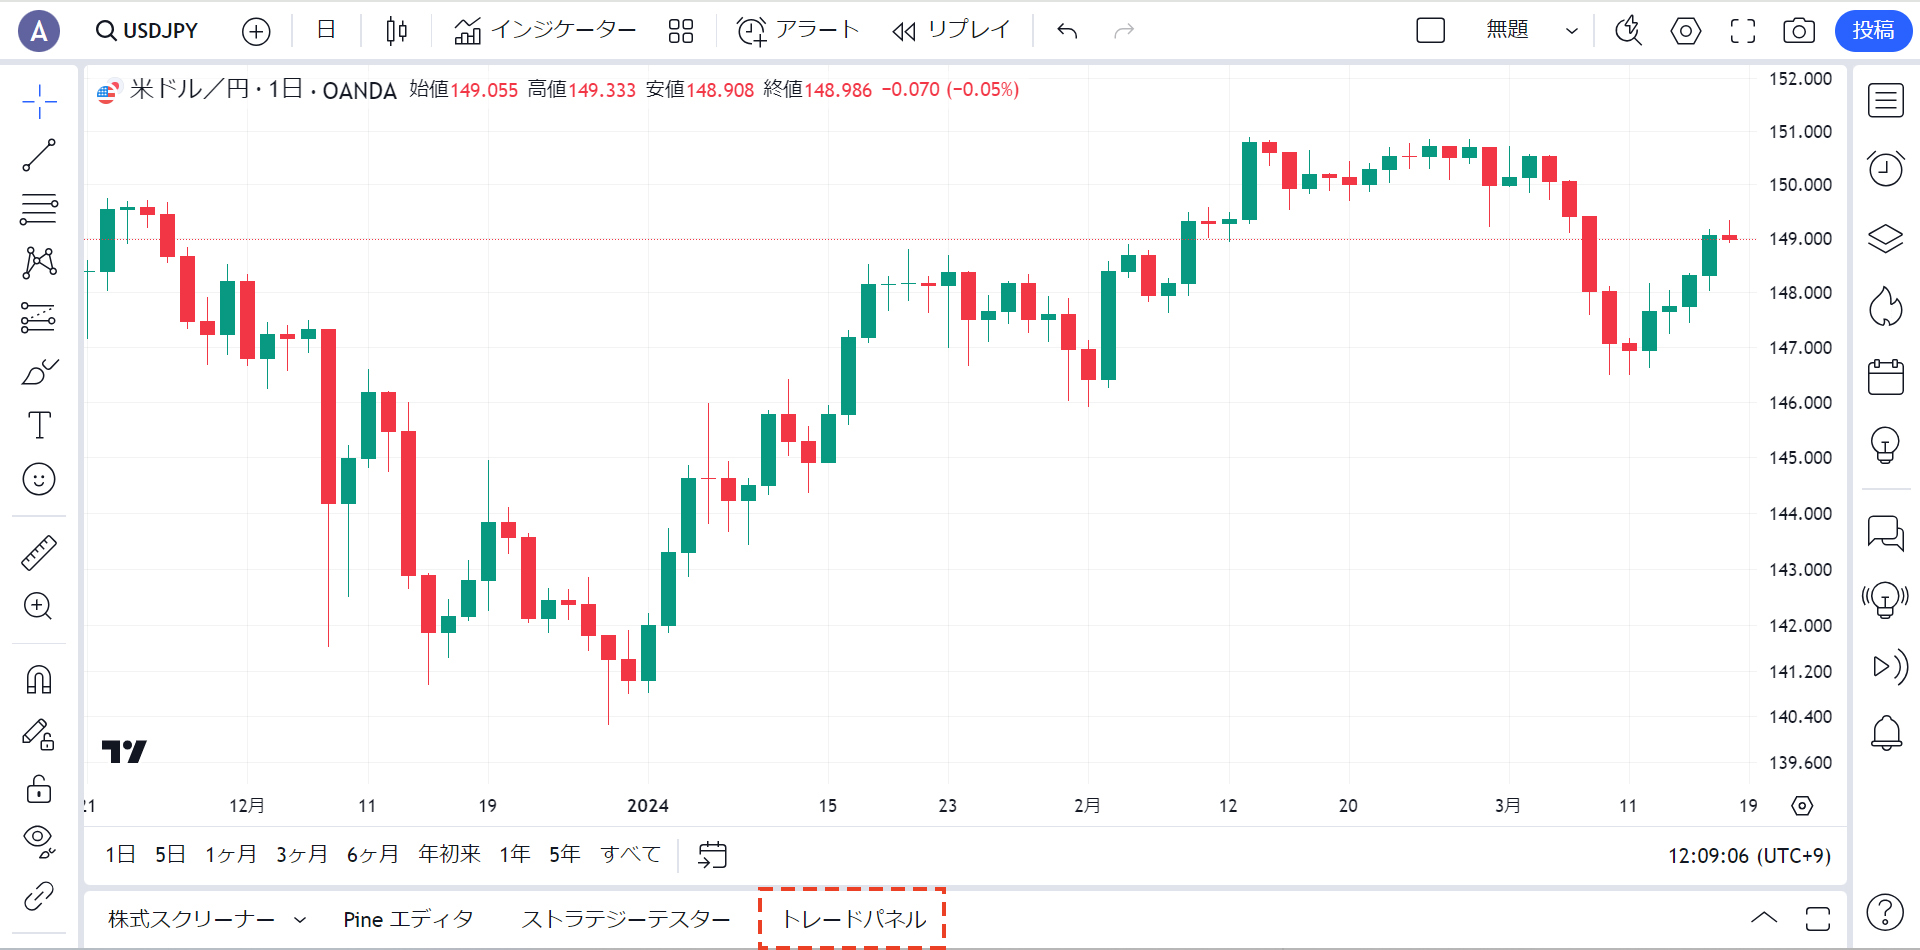
Task: Select the crosshair cursor tool
Action: pyautogui.click(x=39, y=101)
